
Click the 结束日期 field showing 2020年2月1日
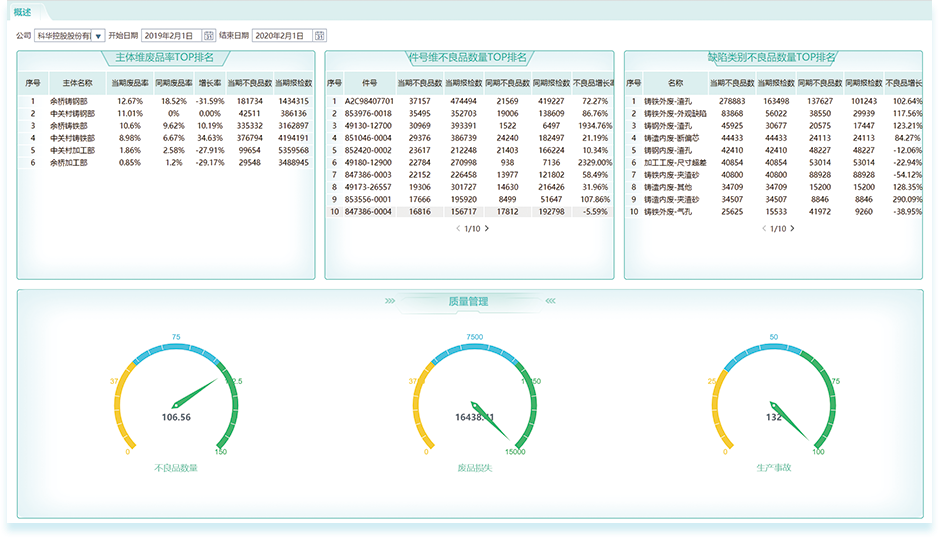point(282,36)
